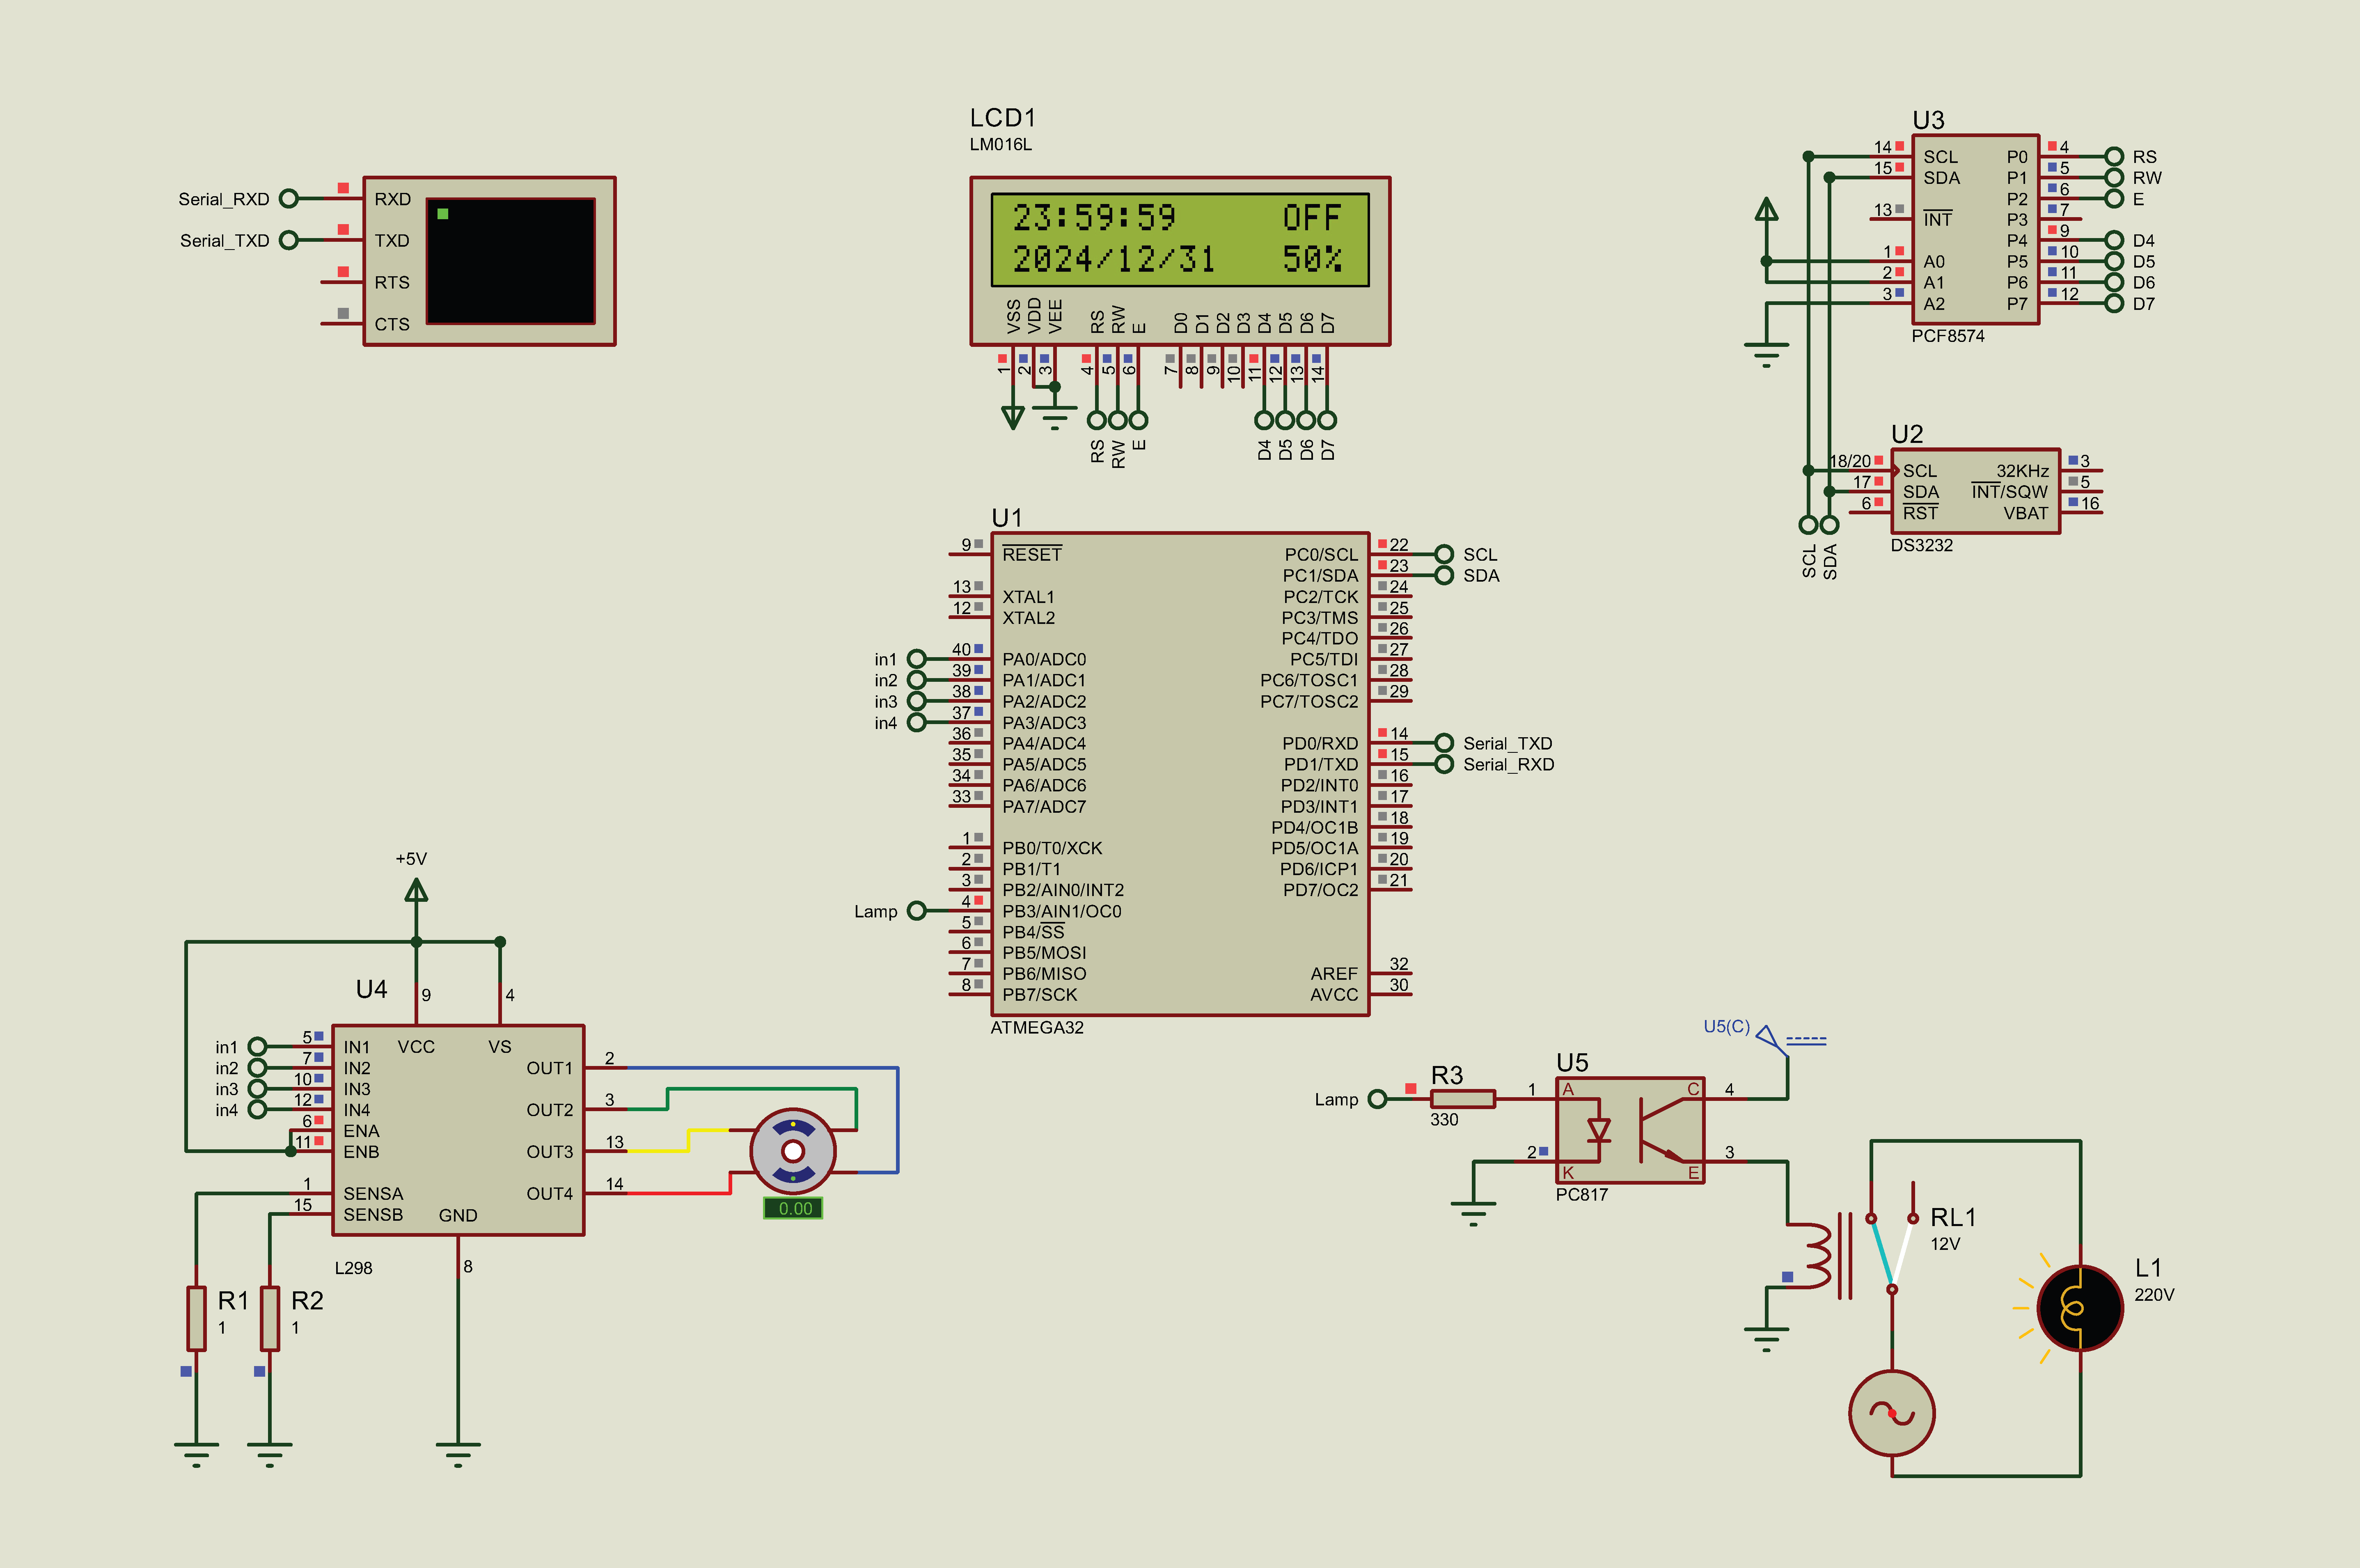Select the in1 terminal at PA0/ADC0
The image size is (2360, 1568).
917,659
